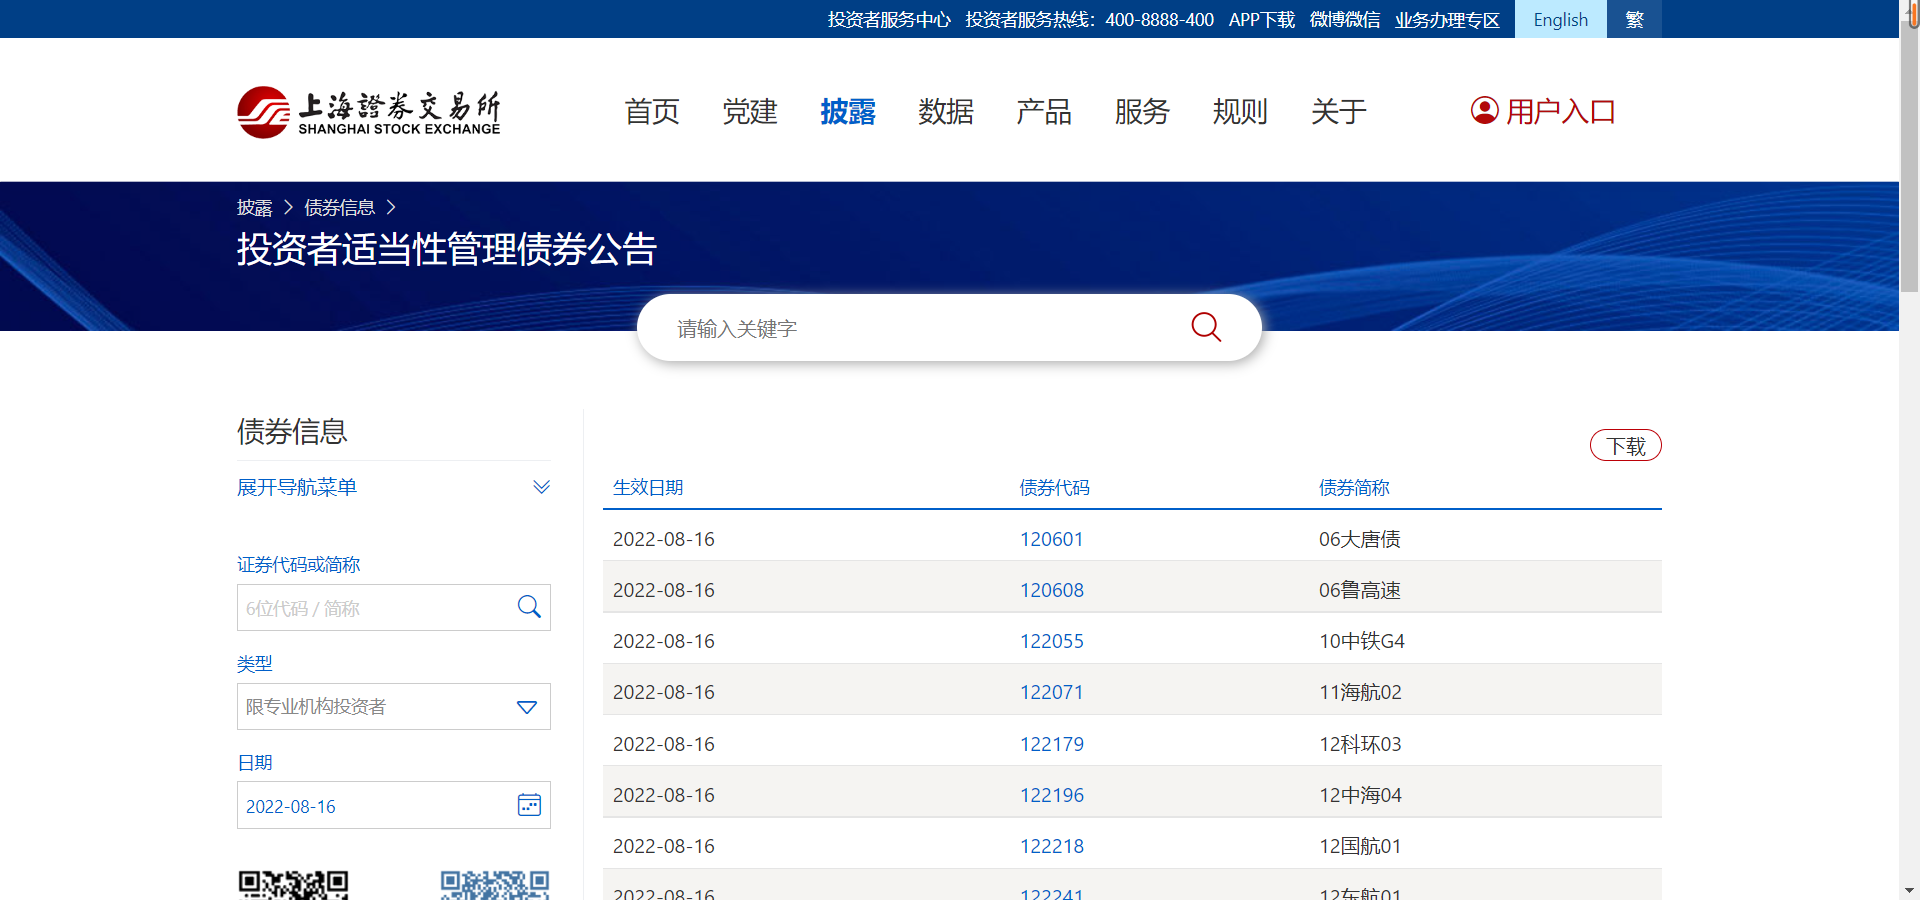Click the blue QR code image
This screenshot has width=1920, height=900.
click(x=495, y=885)
